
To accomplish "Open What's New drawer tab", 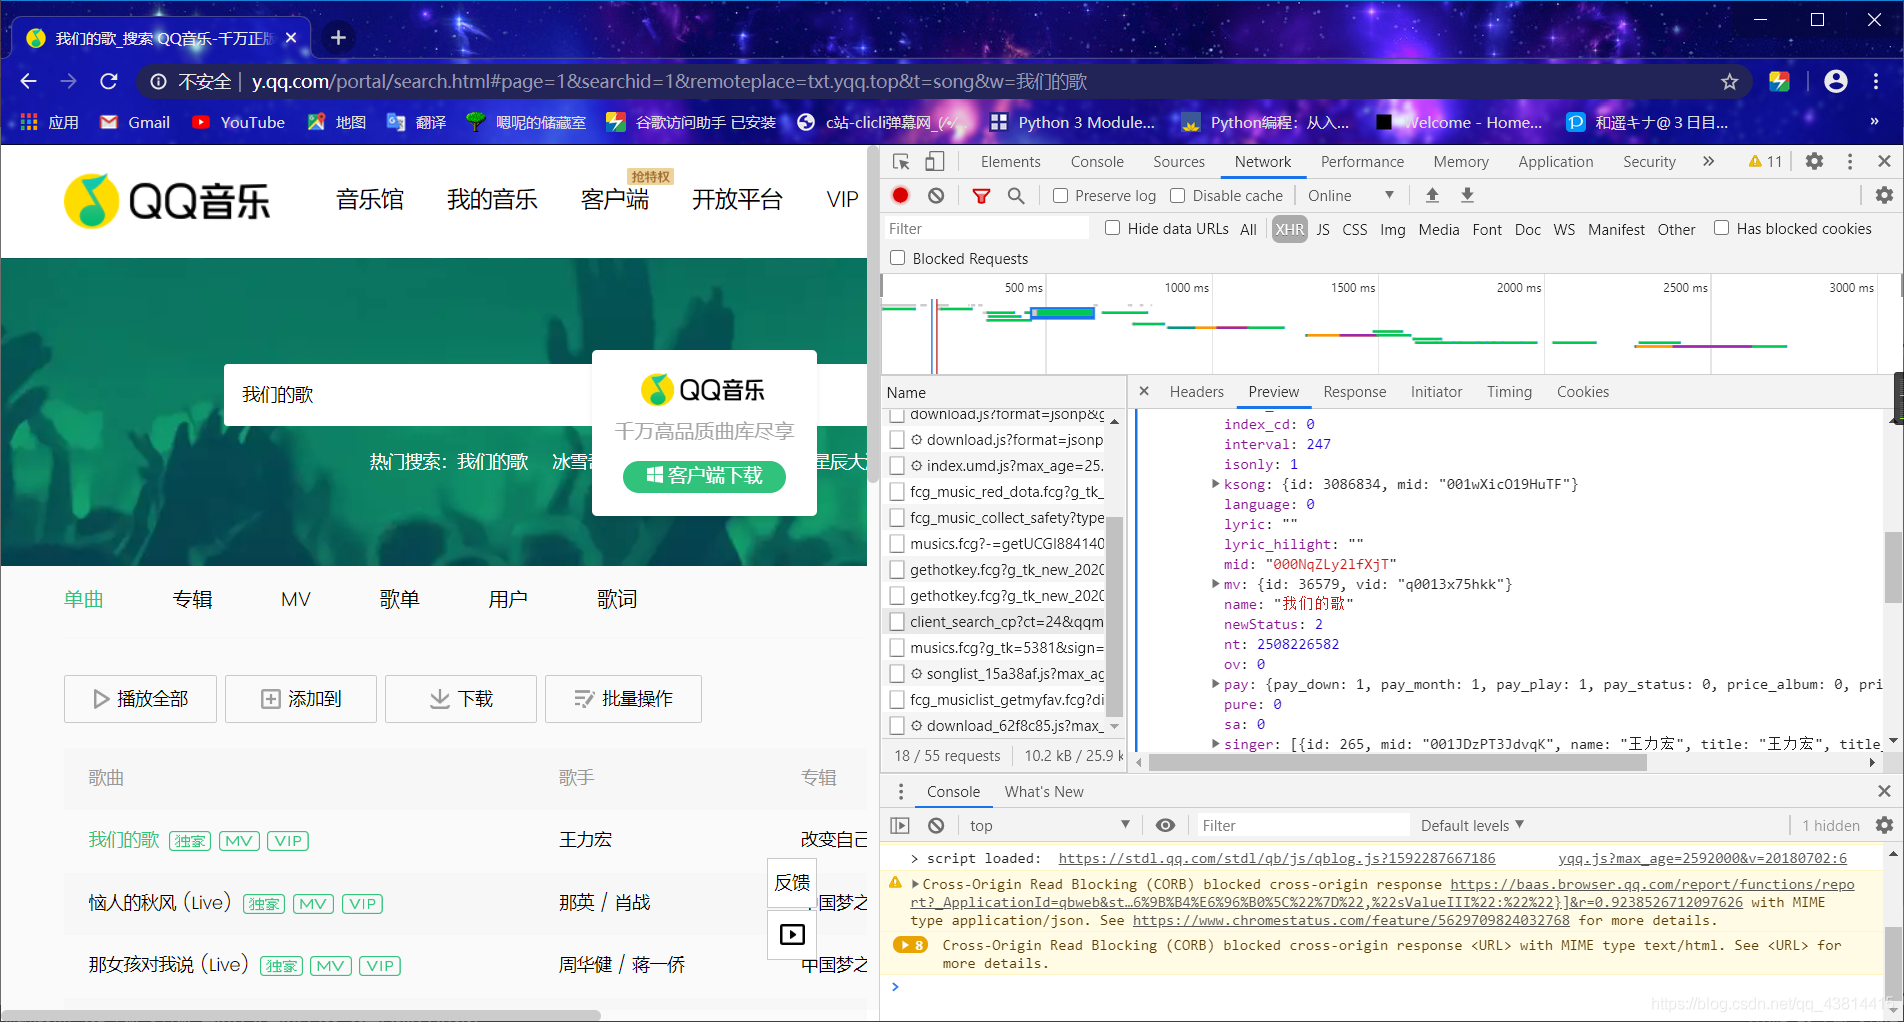I will click(1043, 792).
